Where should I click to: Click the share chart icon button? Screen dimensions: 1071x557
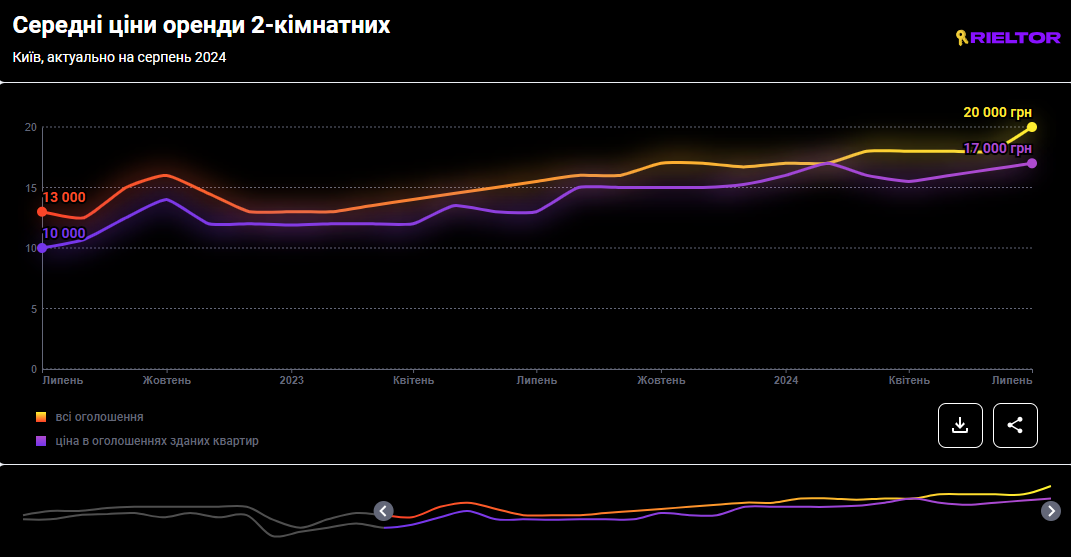(x=1015, y=425)
